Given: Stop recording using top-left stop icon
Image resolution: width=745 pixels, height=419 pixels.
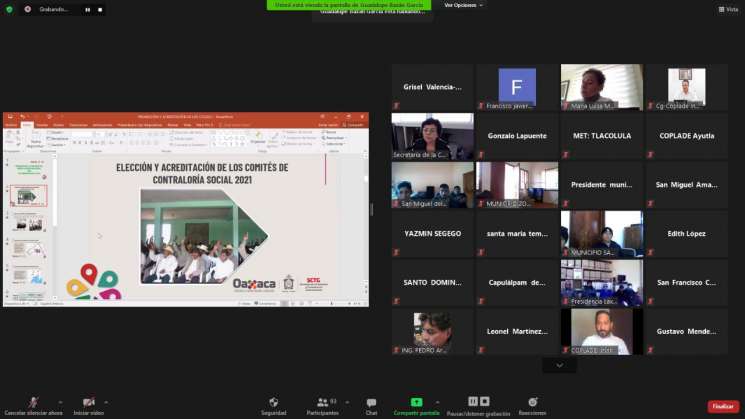Looking at the screenshot, I should click(100, 9).
